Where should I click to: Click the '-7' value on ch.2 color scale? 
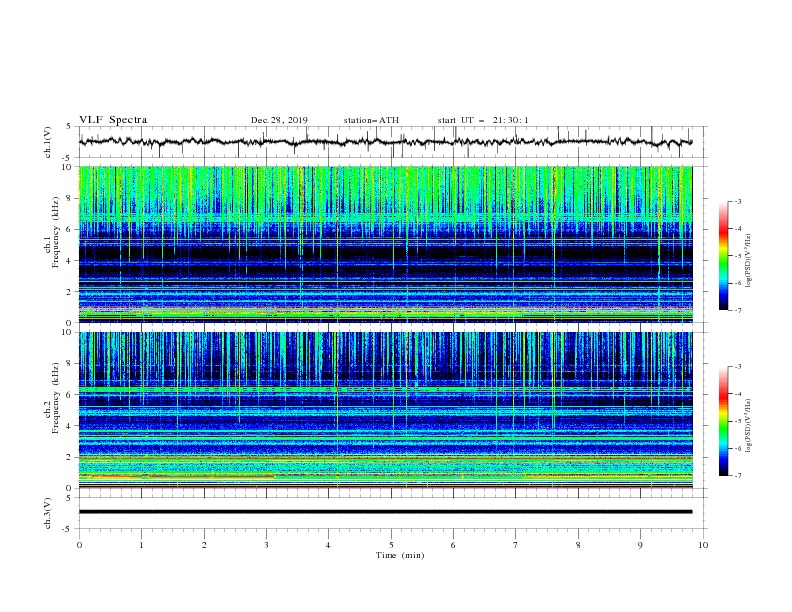pyautogui.click(x=737, y=475)
